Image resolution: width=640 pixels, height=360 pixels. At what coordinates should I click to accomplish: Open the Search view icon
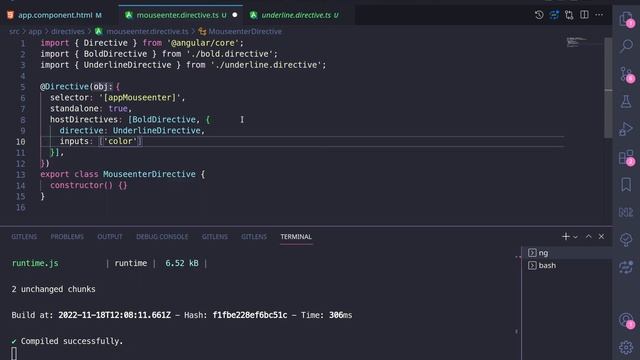click(626, 46)
